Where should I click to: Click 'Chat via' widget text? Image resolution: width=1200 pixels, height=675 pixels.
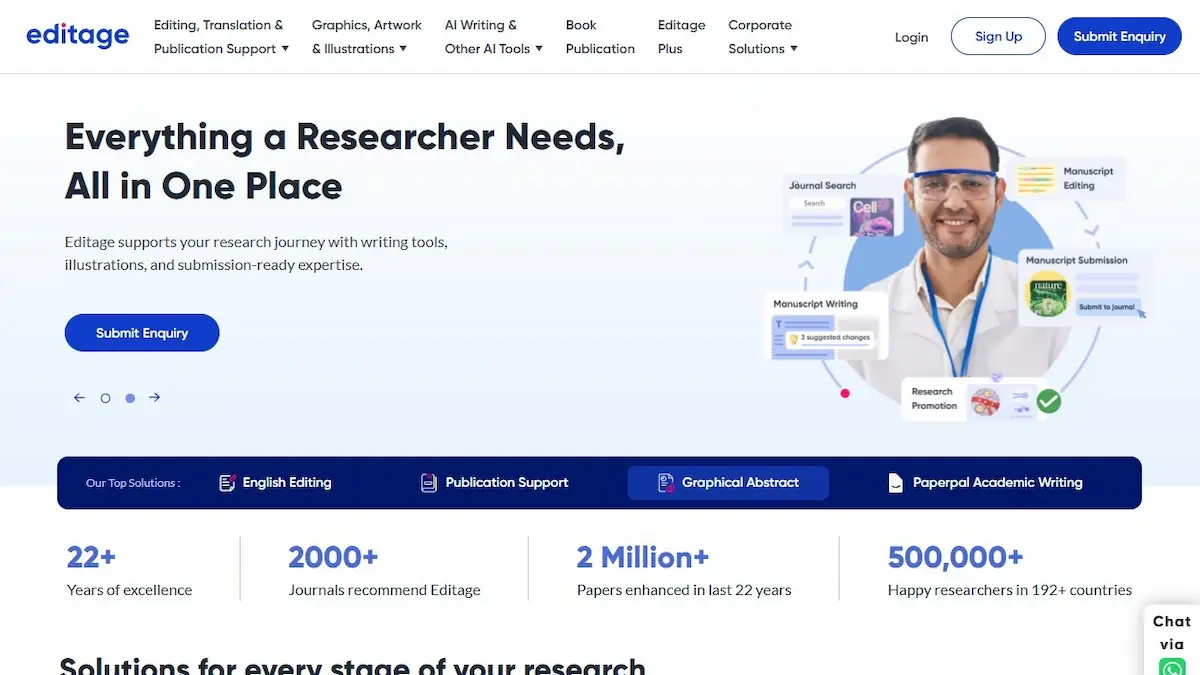[x=1172, y=633]
